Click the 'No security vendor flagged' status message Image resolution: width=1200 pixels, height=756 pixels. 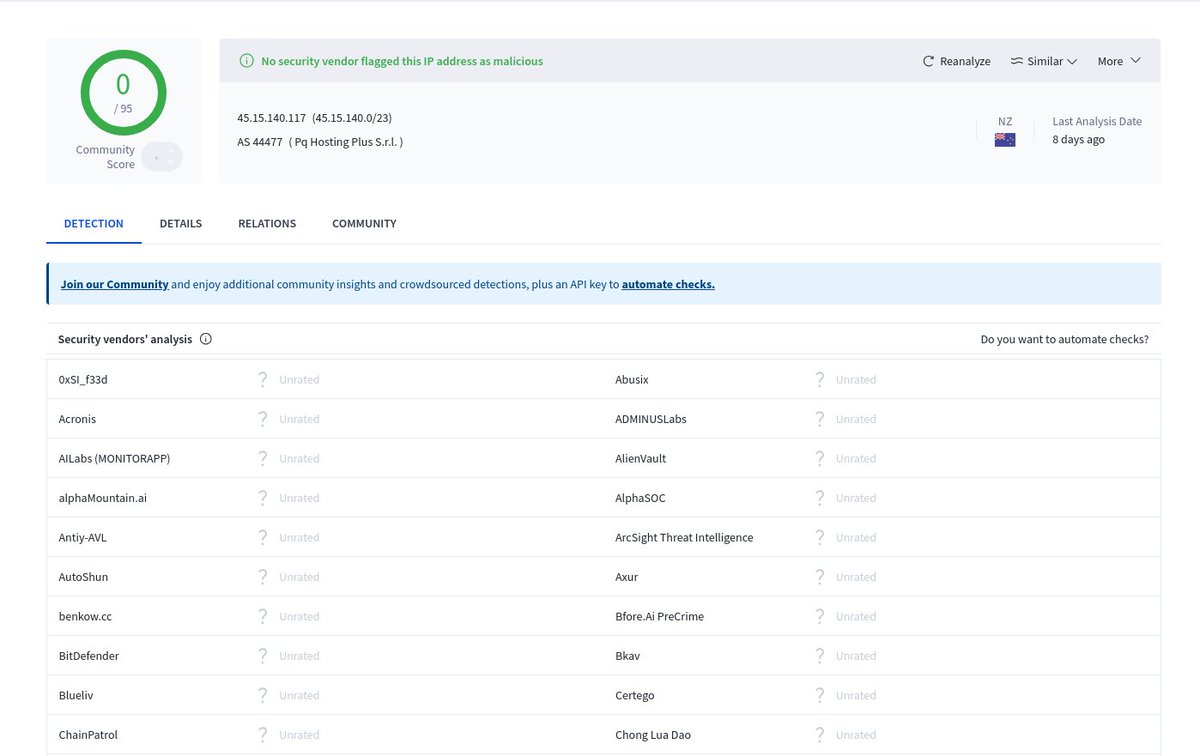coord(402,61)
